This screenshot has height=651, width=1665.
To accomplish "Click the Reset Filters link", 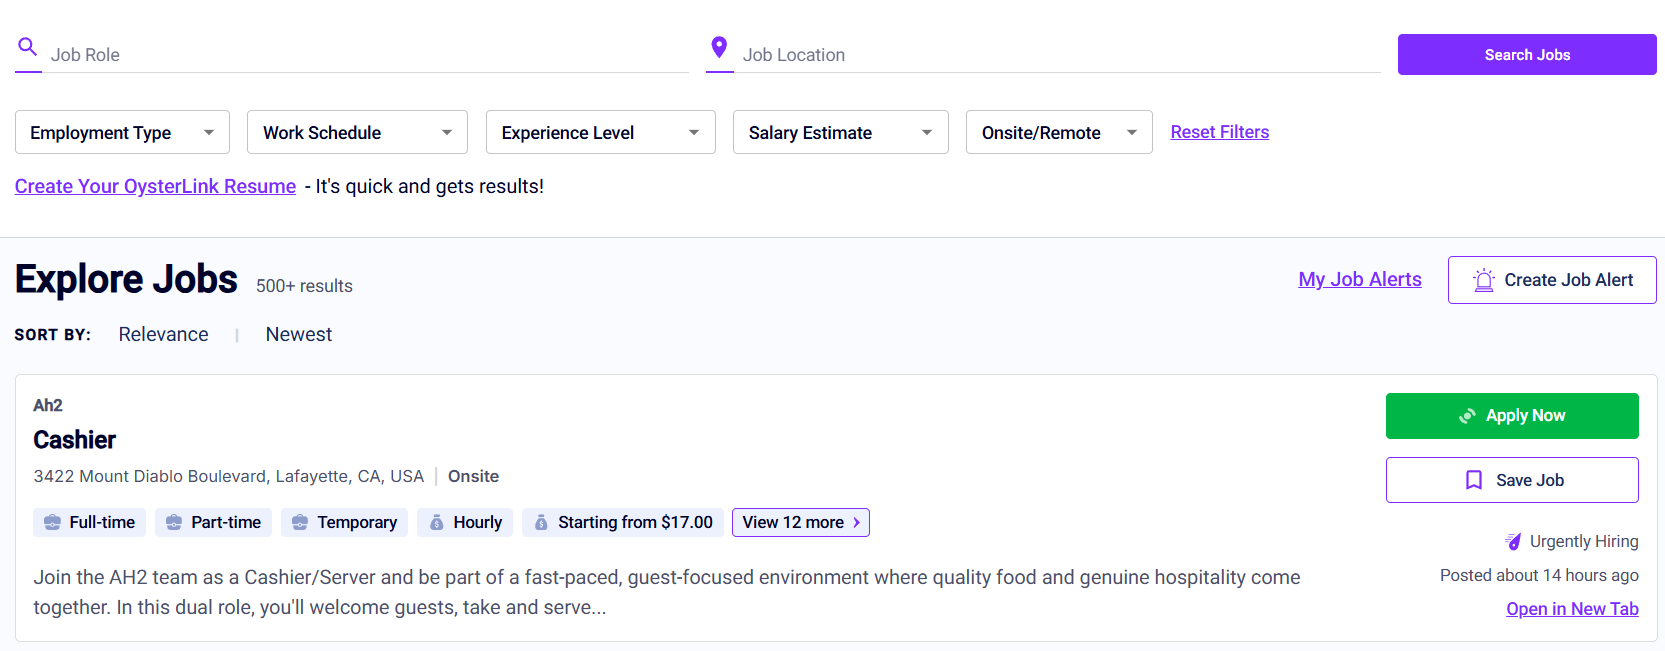I will coord(1219,132).
